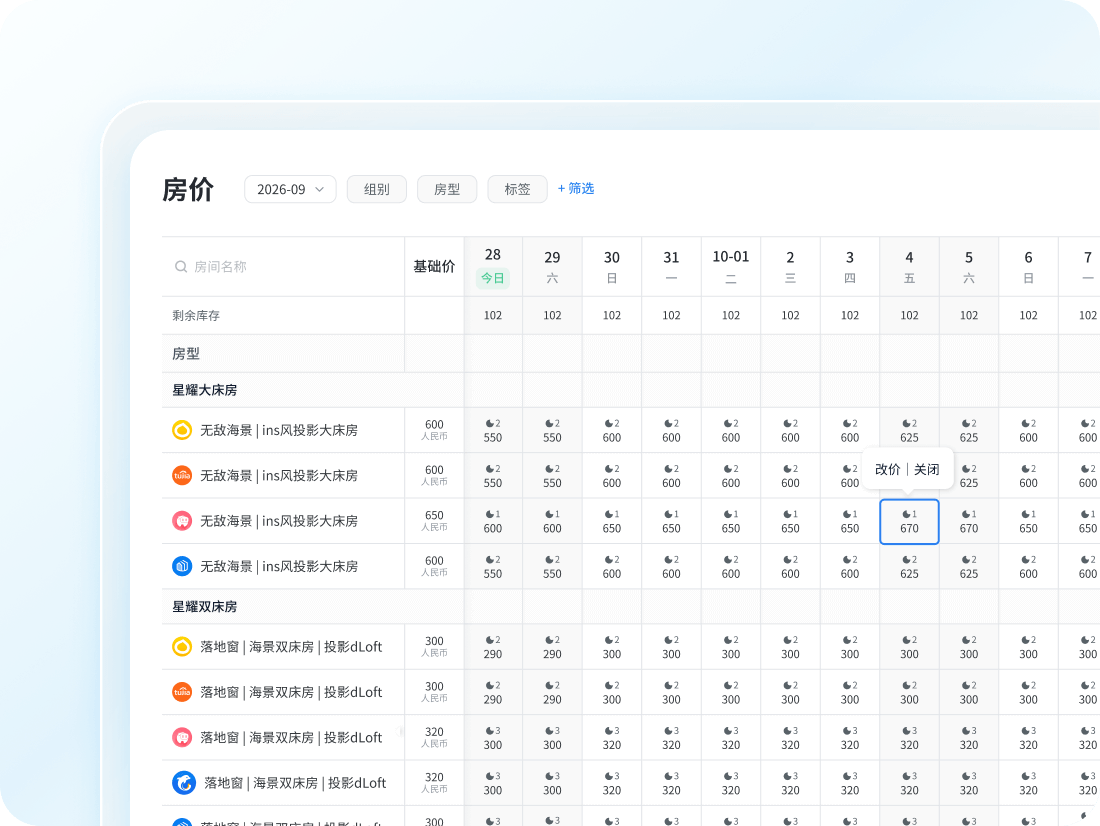Open the 房型 filter dropdown
This screenshot has height=826, width=1100.
(447, 189)
